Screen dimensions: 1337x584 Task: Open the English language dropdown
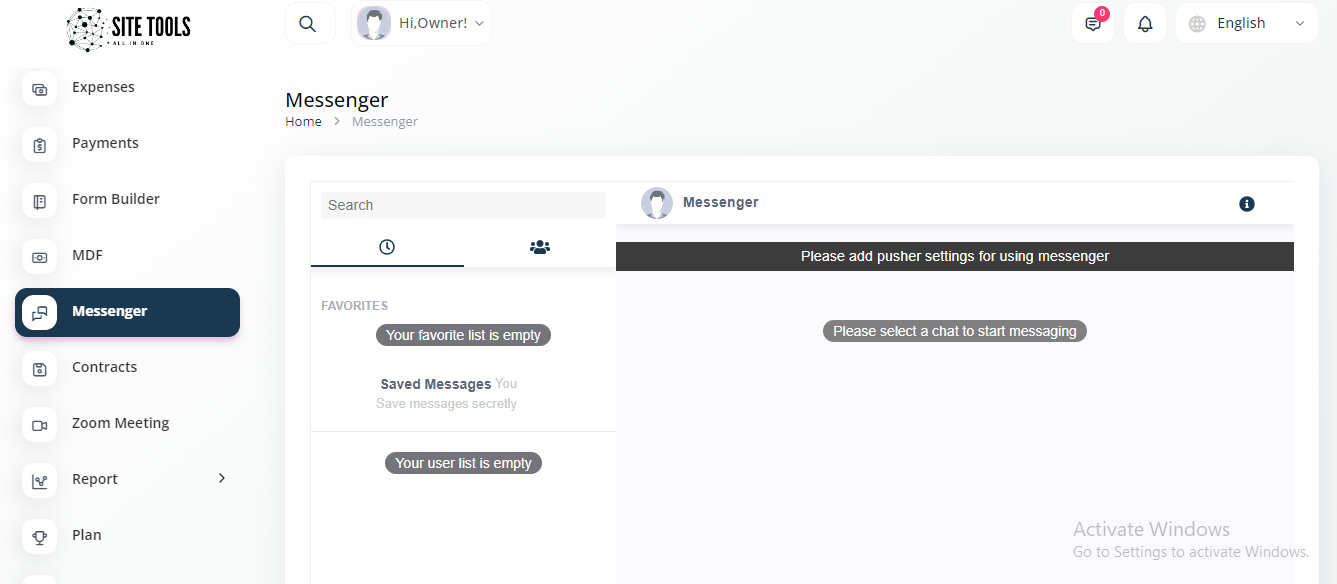pyautogui.click(x=1246, y=24)
